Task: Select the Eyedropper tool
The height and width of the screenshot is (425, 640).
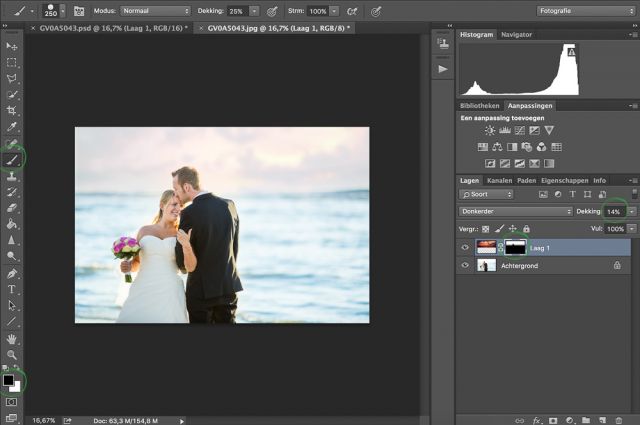Action: pyautogui.click(x=11, y=127)
